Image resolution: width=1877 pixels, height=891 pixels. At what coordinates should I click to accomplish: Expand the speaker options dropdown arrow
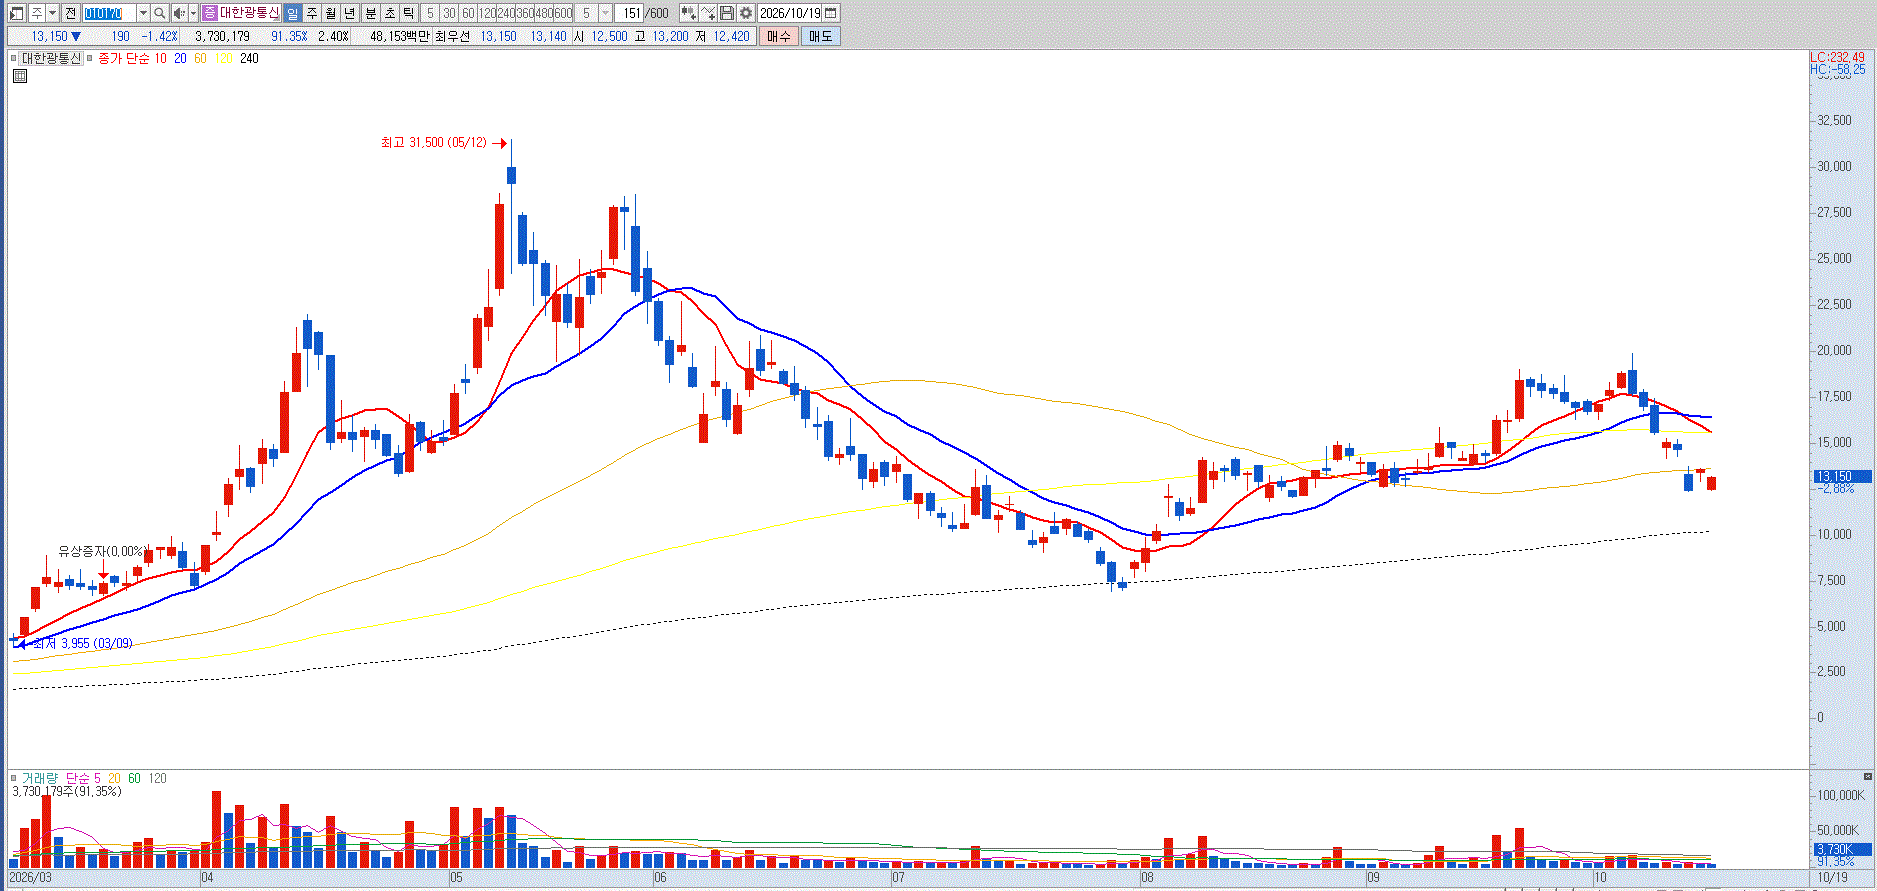pyautogui.click(x=193, y=13)
